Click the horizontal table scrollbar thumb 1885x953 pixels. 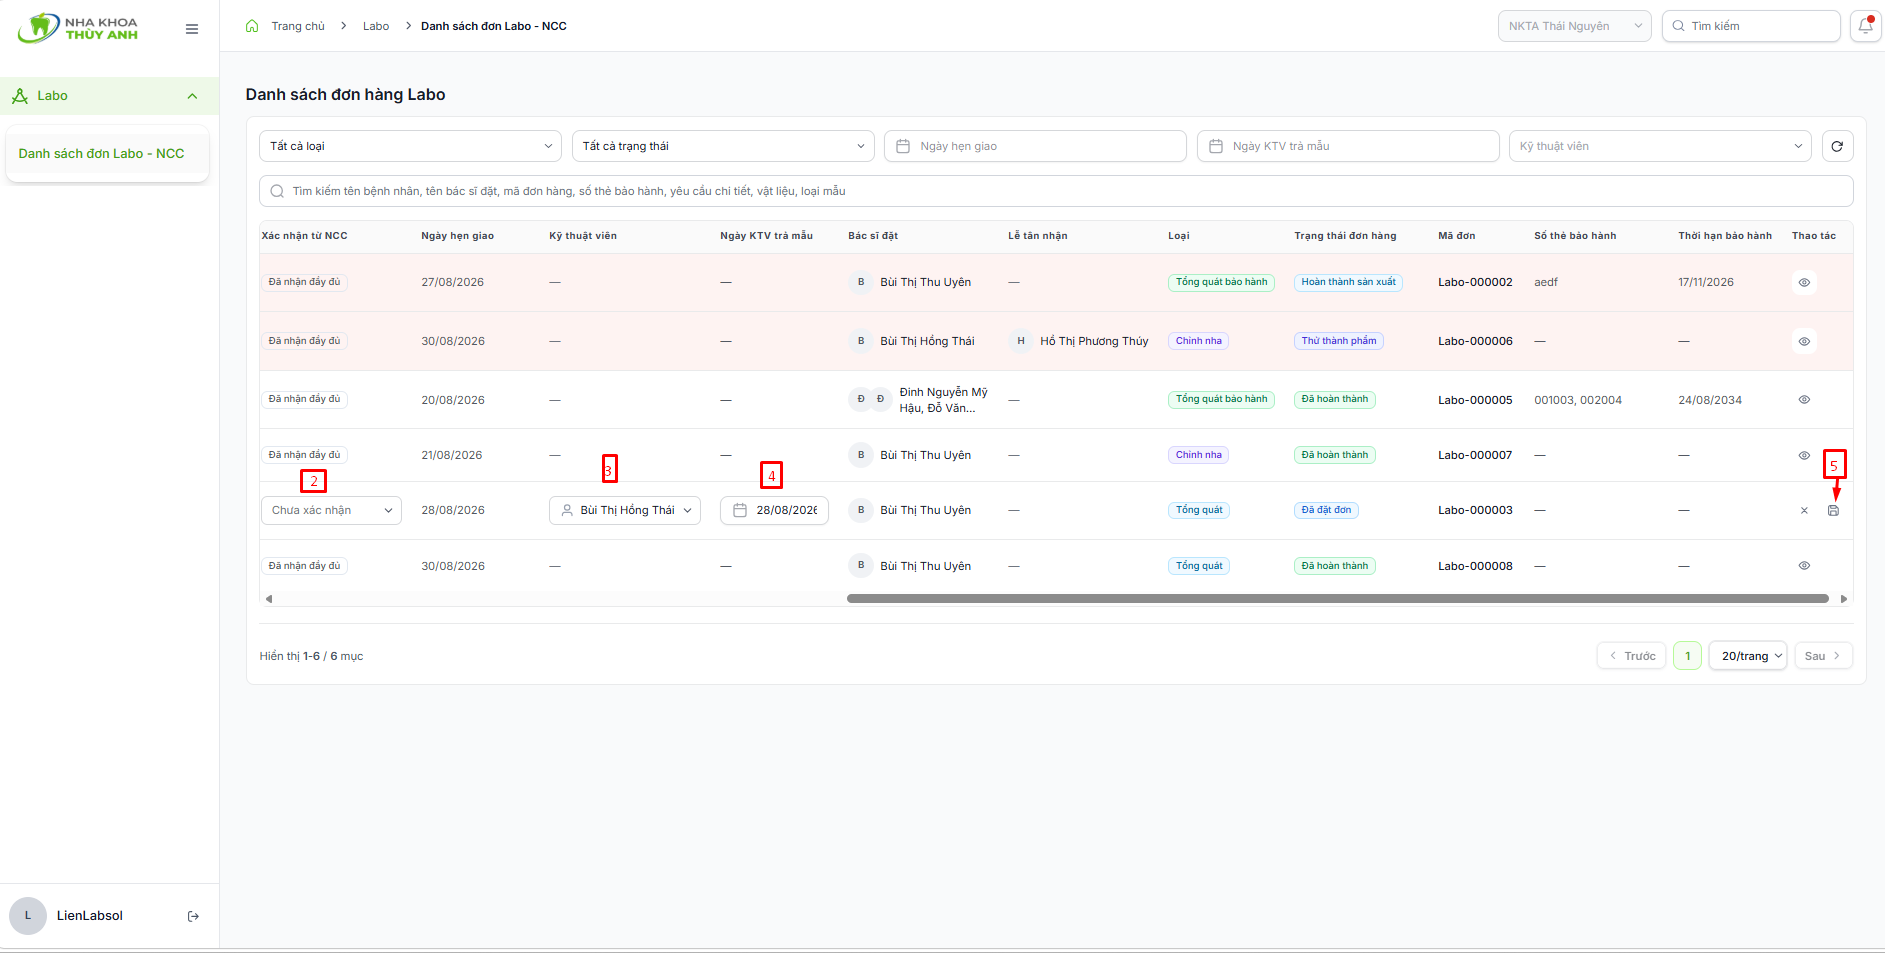tap(1337, 599)
